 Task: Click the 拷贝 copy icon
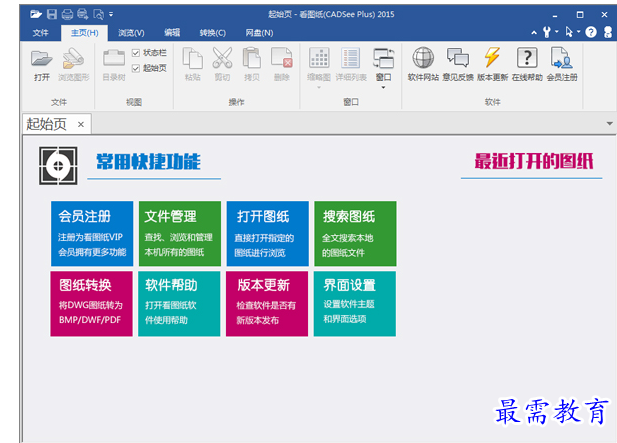[x=252, y=58]
